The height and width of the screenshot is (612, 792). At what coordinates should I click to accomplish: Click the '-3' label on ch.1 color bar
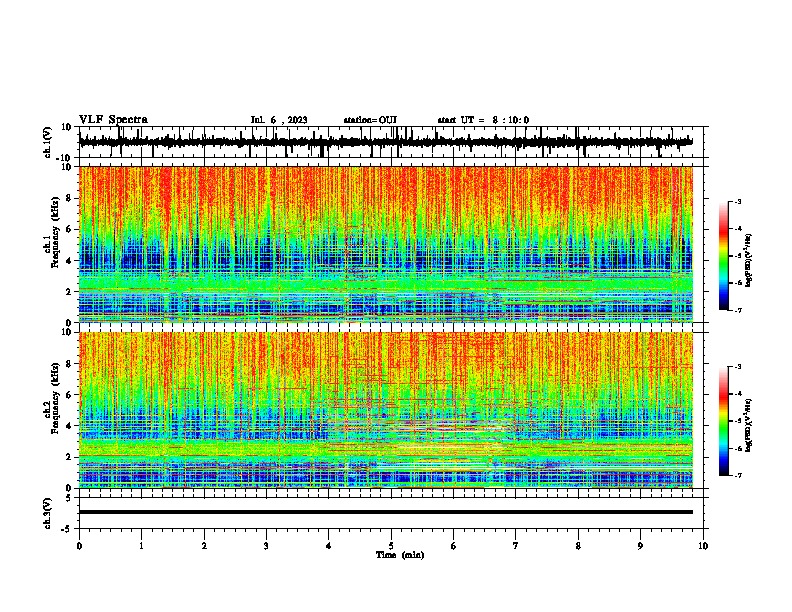click(738, 202)
